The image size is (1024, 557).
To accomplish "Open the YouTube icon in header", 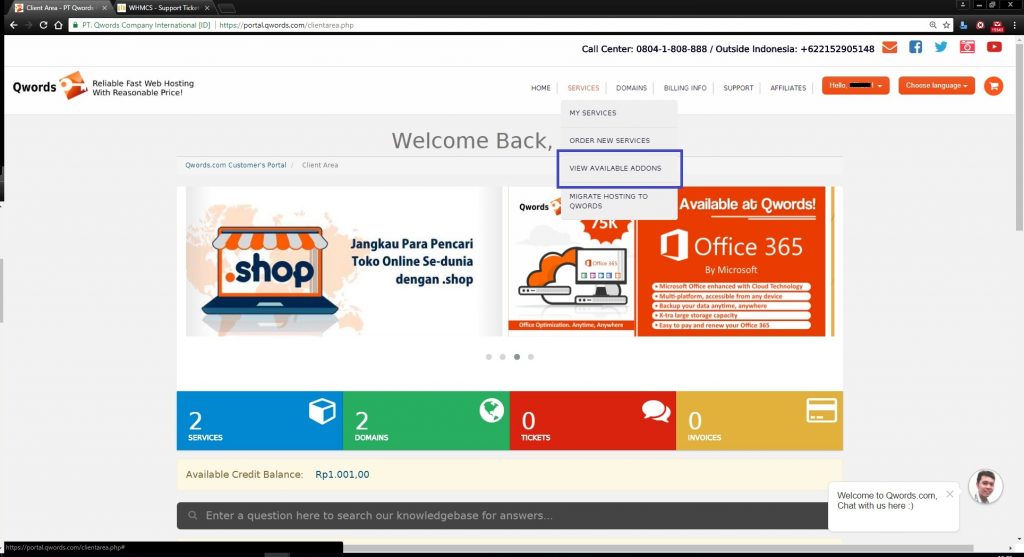I will pyautogui.click(x=994, y=47).
